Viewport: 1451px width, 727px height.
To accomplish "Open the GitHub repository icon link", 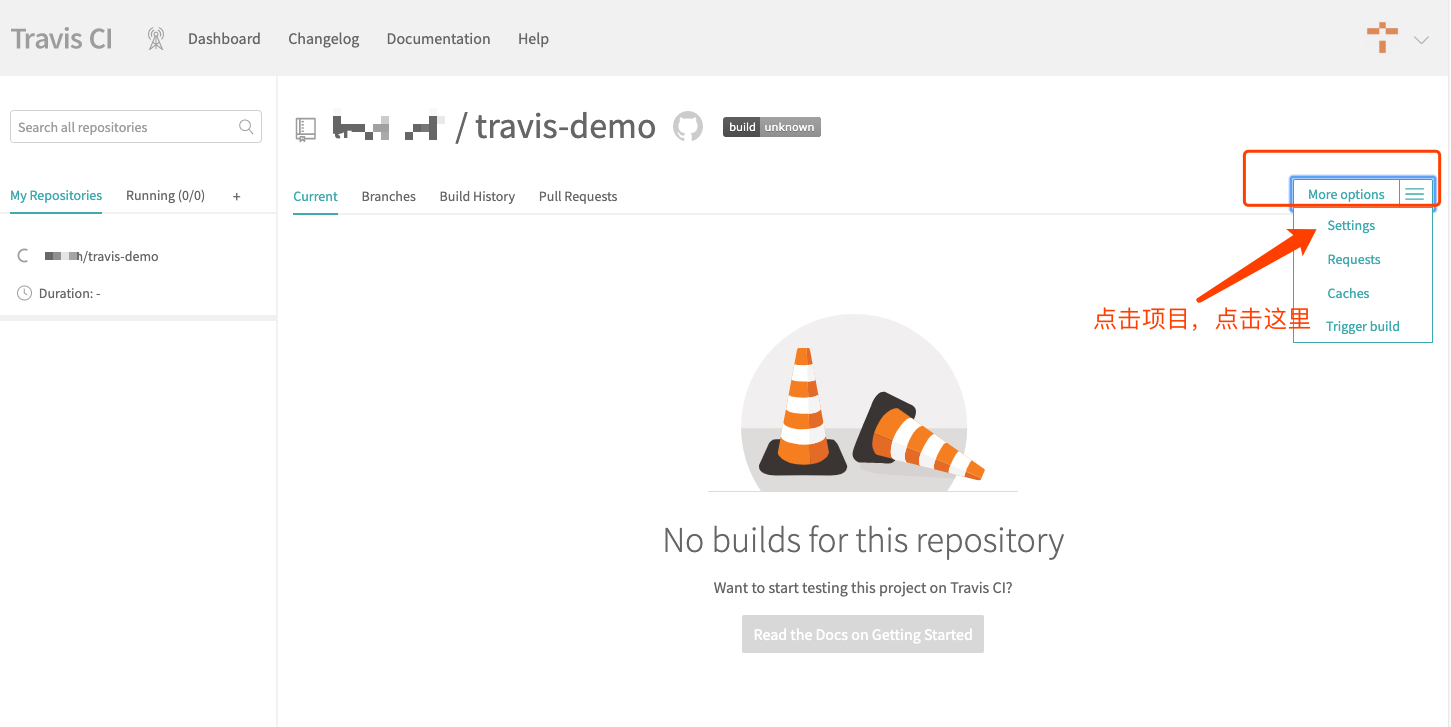I will [687, 127].
